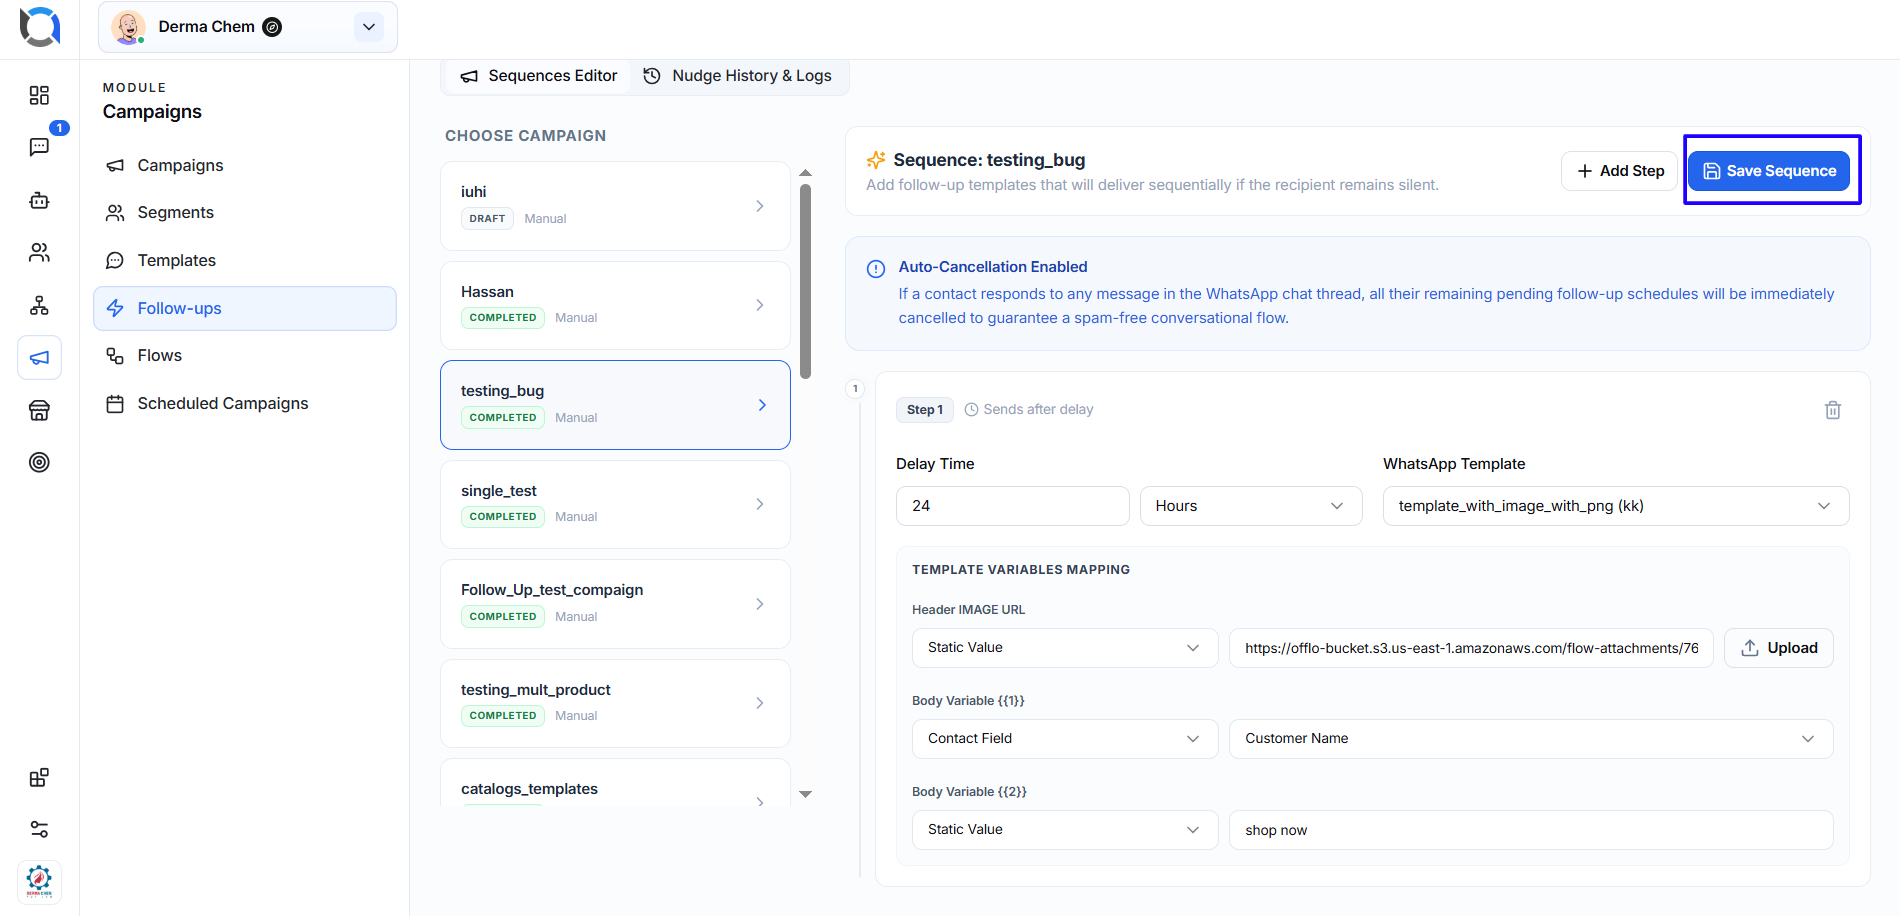Click the Delay Time input field

pyautogui.click(x=1012, y=506)
